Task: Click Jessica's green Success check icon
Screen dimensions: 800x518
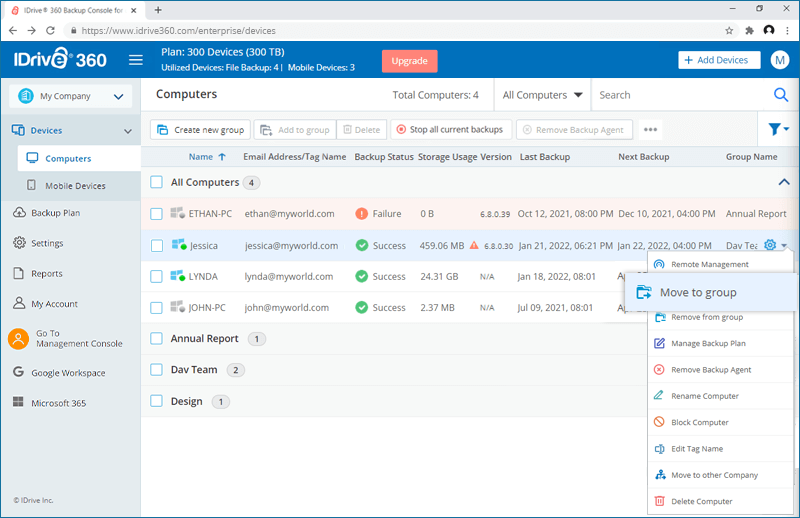Action: [362, 245]
